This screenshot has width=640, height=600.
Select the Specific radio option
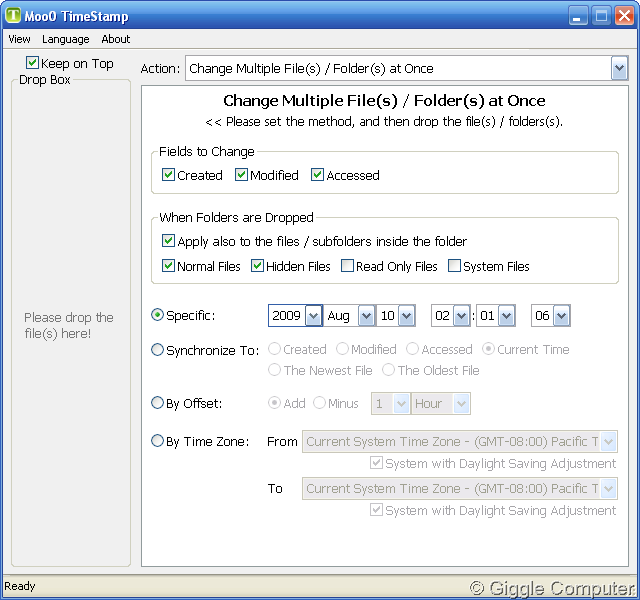click(x=157, y=315)
